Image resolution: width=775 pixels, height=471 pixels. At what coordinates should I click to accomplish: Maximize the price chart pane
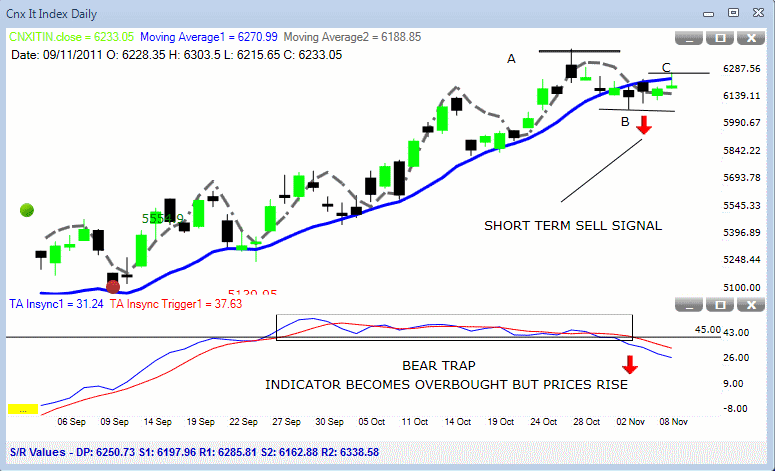[720, 38]
